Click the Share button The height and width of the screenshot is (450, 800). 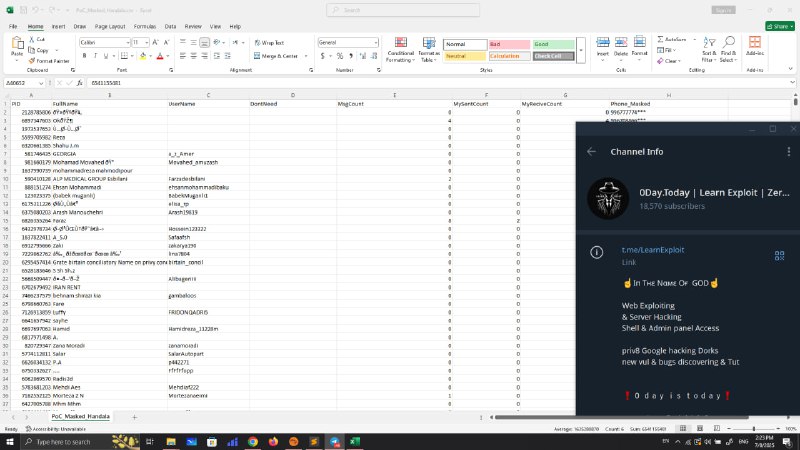(x=780, y=26)
